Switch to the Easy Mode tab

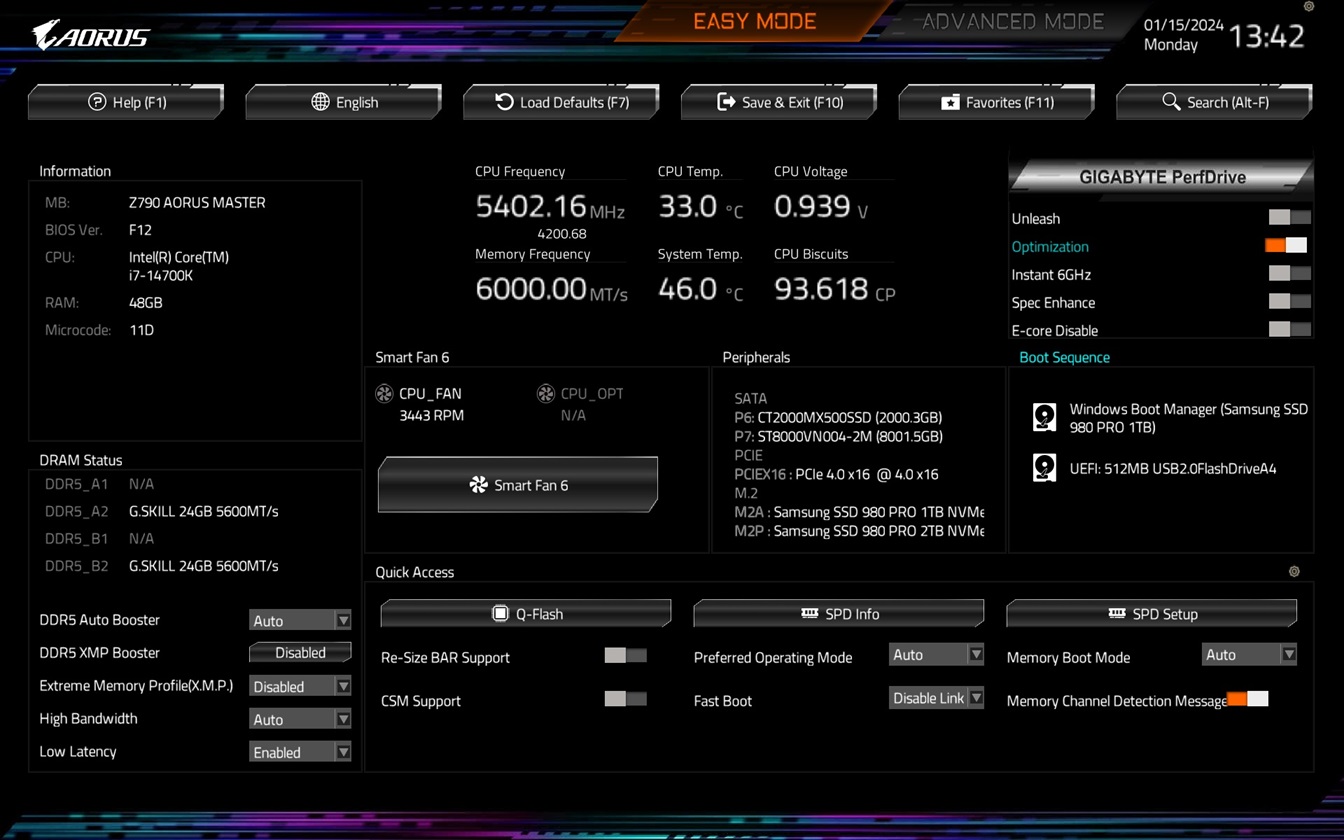point(754,21)
